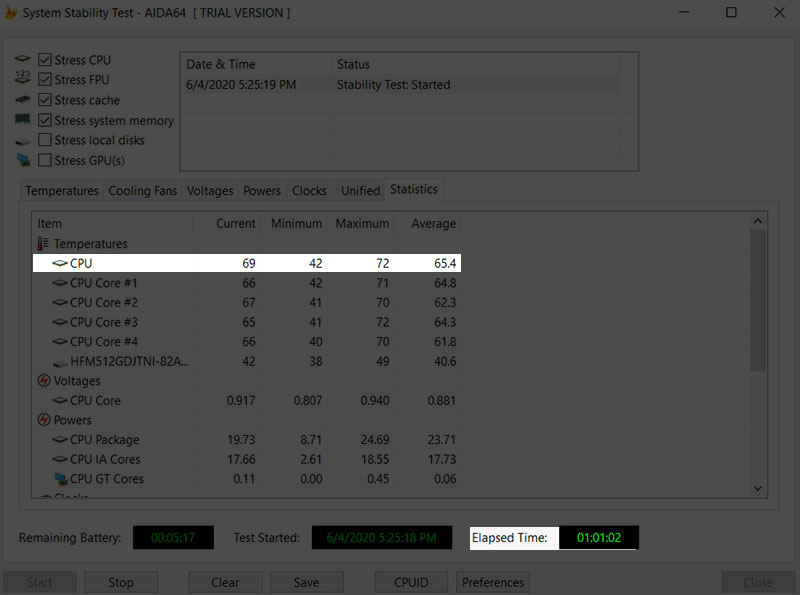Click the cache chip icon beside Stress cache

(x=22, y=99)
